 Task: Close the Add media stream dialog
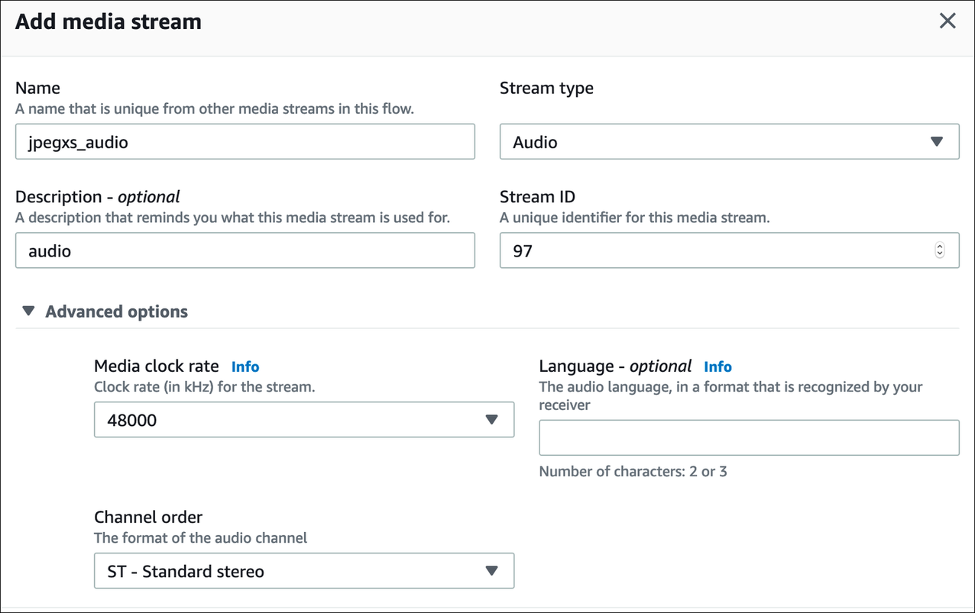[x=947, y=21]
